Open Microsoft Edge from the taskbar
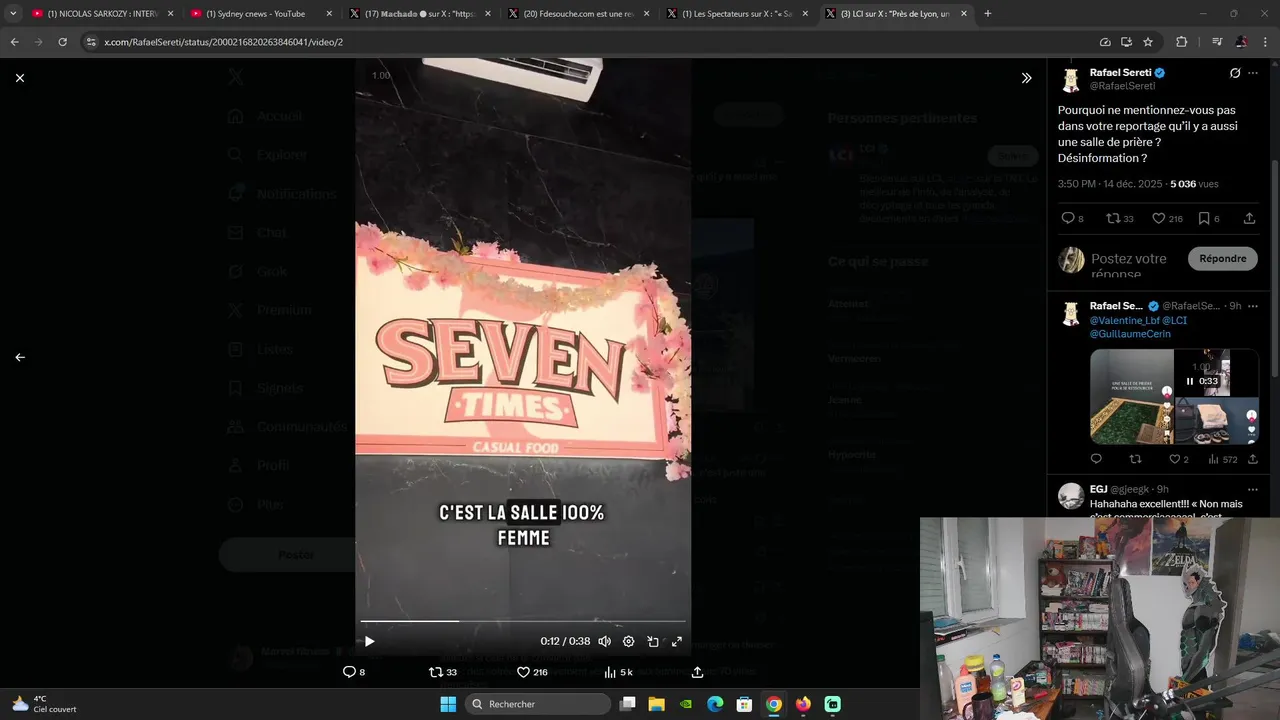The height and width of the screenshot is (720, 1280). tap(715, 704)
